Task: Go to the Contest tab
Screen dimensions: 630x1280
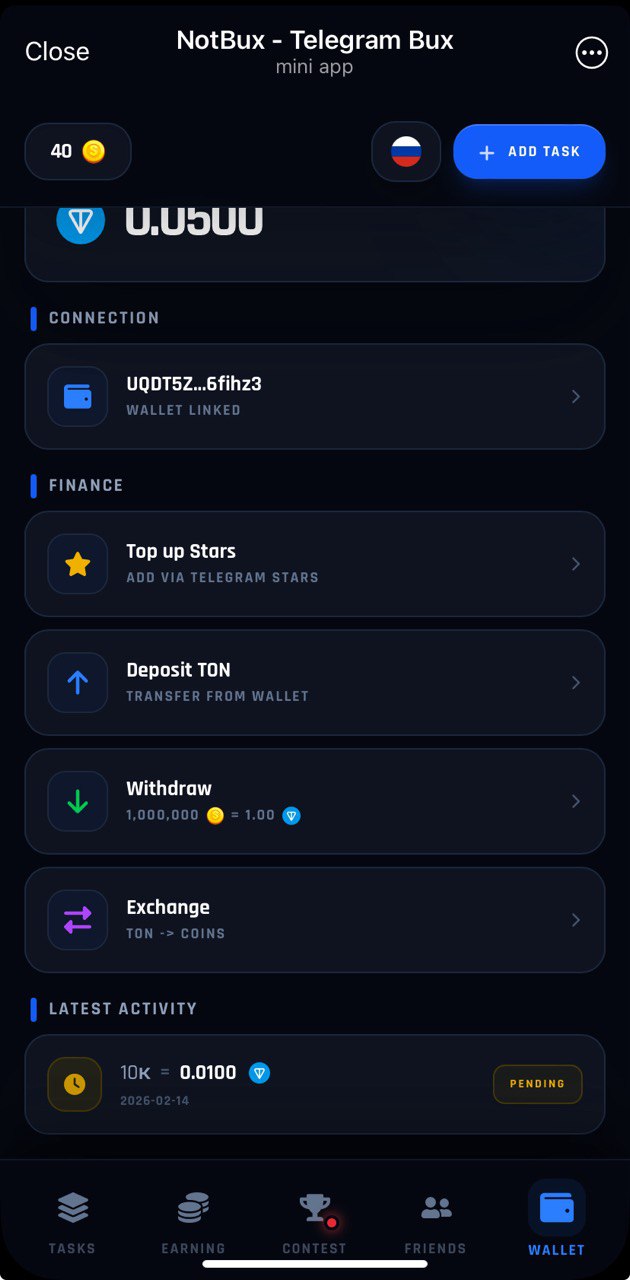Action: point(315,1222)
